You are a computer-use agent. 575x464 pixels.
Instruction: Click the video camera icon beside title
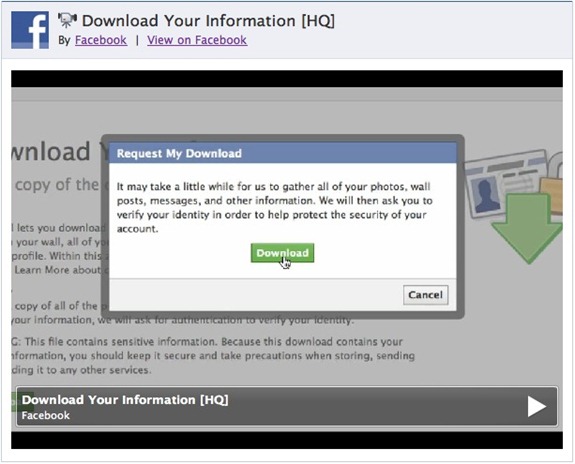67,20
